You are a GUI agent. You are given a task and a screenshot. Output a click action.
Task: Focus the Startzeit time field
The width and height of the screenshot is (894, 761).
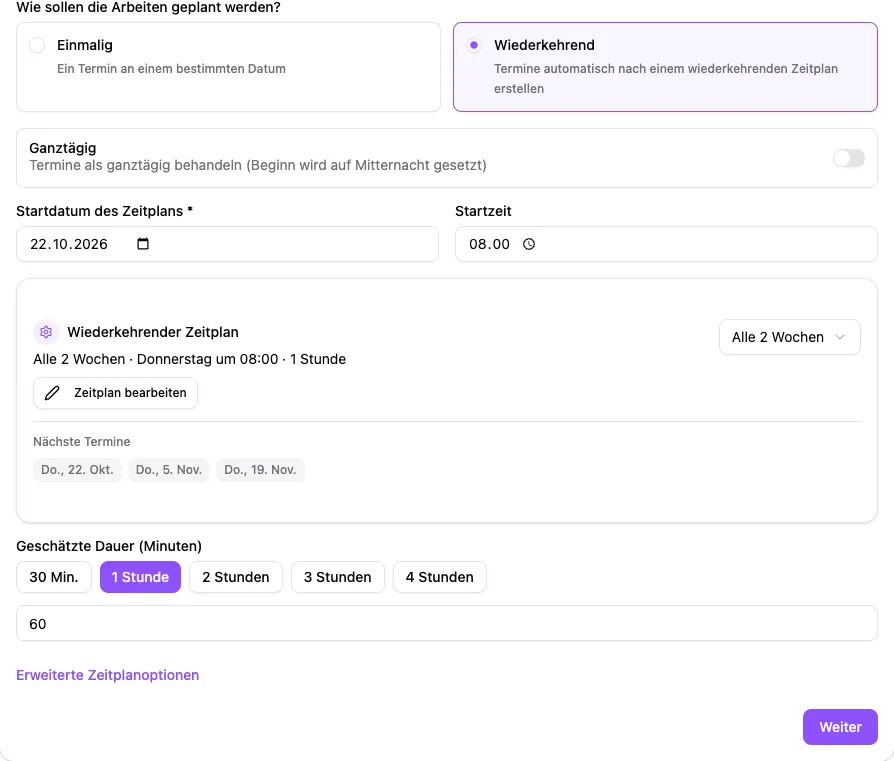(666, 244)
